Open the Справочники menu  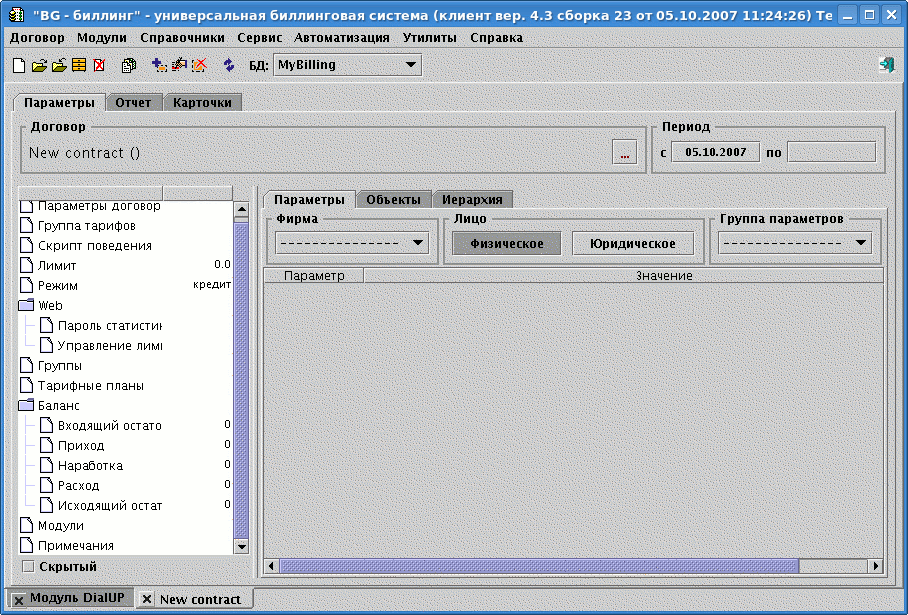coord(182,37)
